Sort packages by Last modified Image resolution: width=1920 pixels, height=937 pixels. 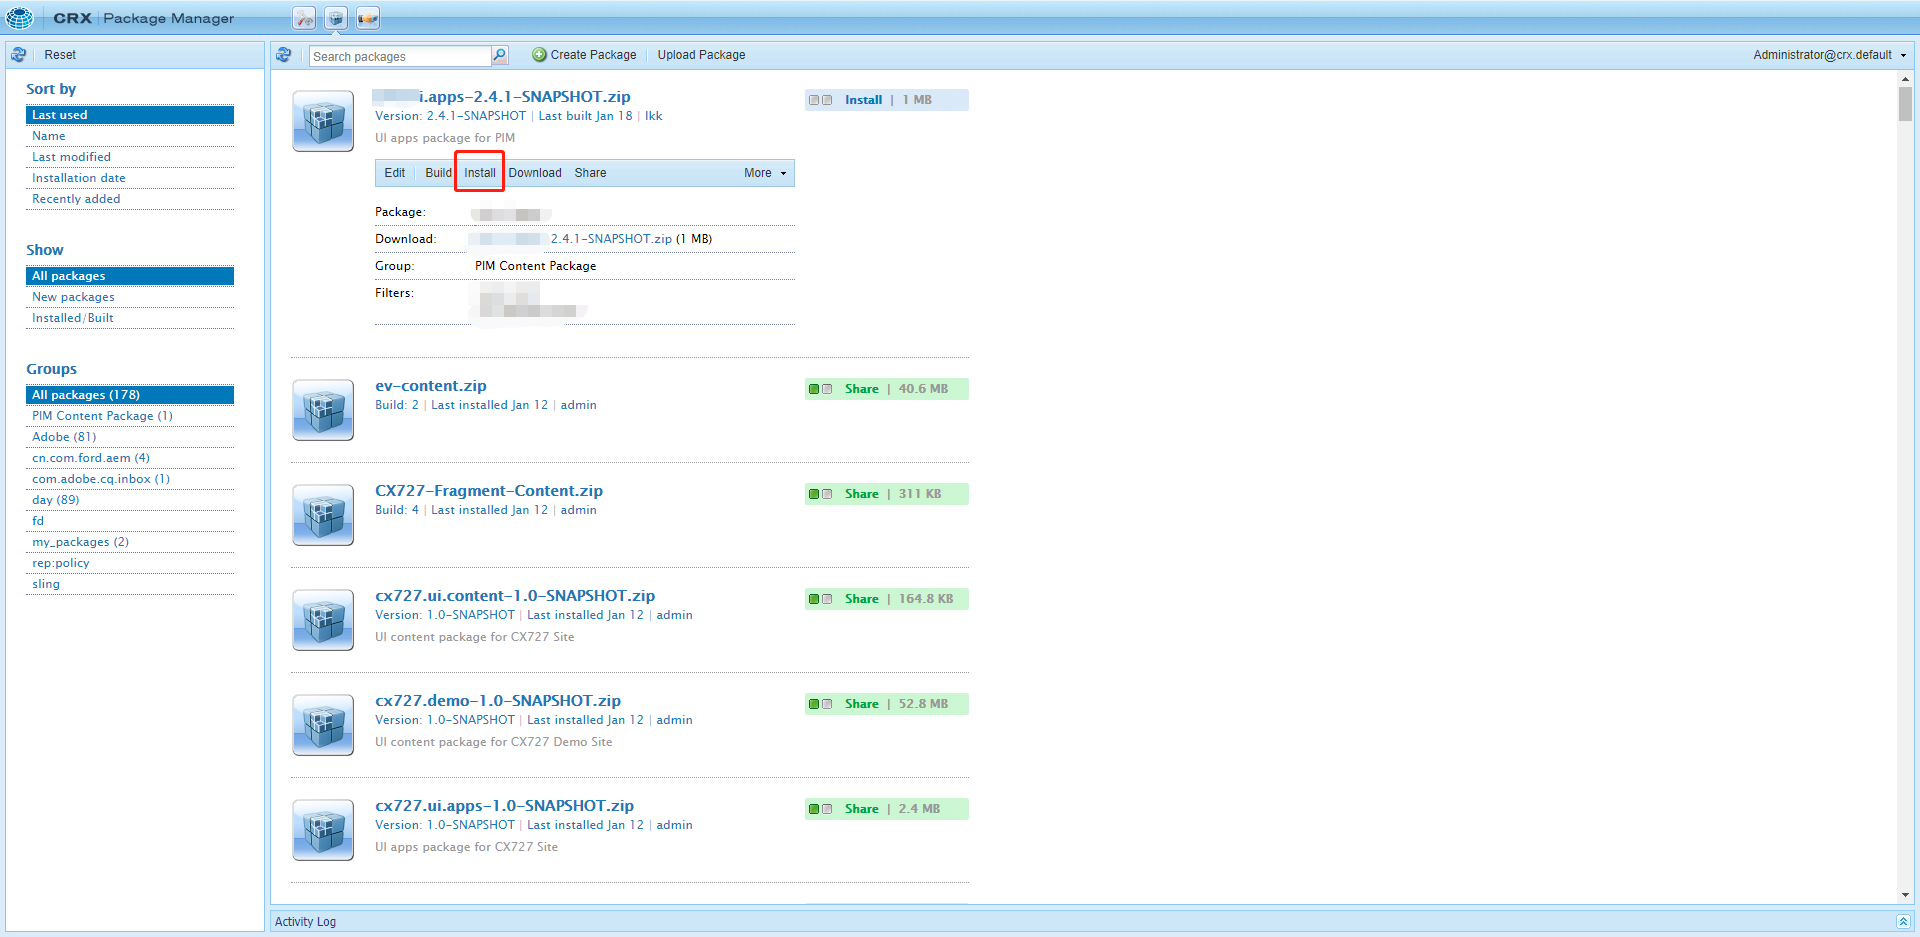point(130,157)
